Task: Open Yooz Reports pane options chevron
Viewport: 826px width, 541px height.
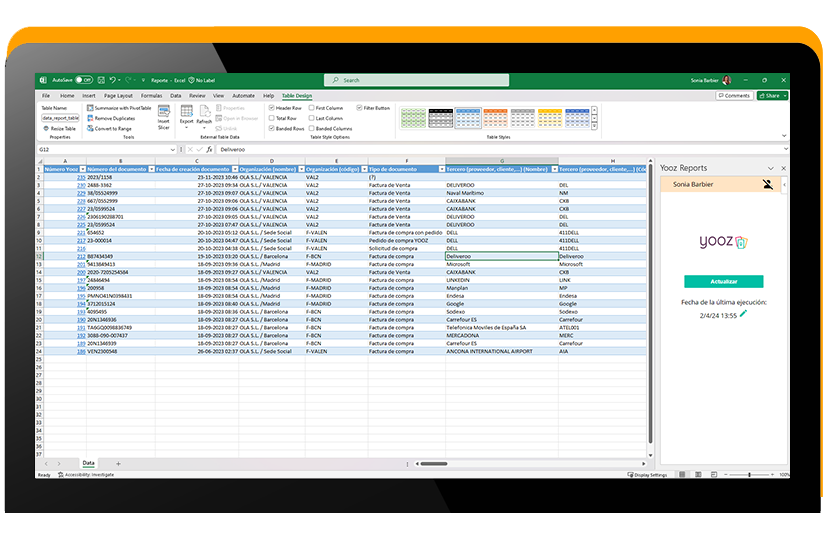Action: (771, 168)
